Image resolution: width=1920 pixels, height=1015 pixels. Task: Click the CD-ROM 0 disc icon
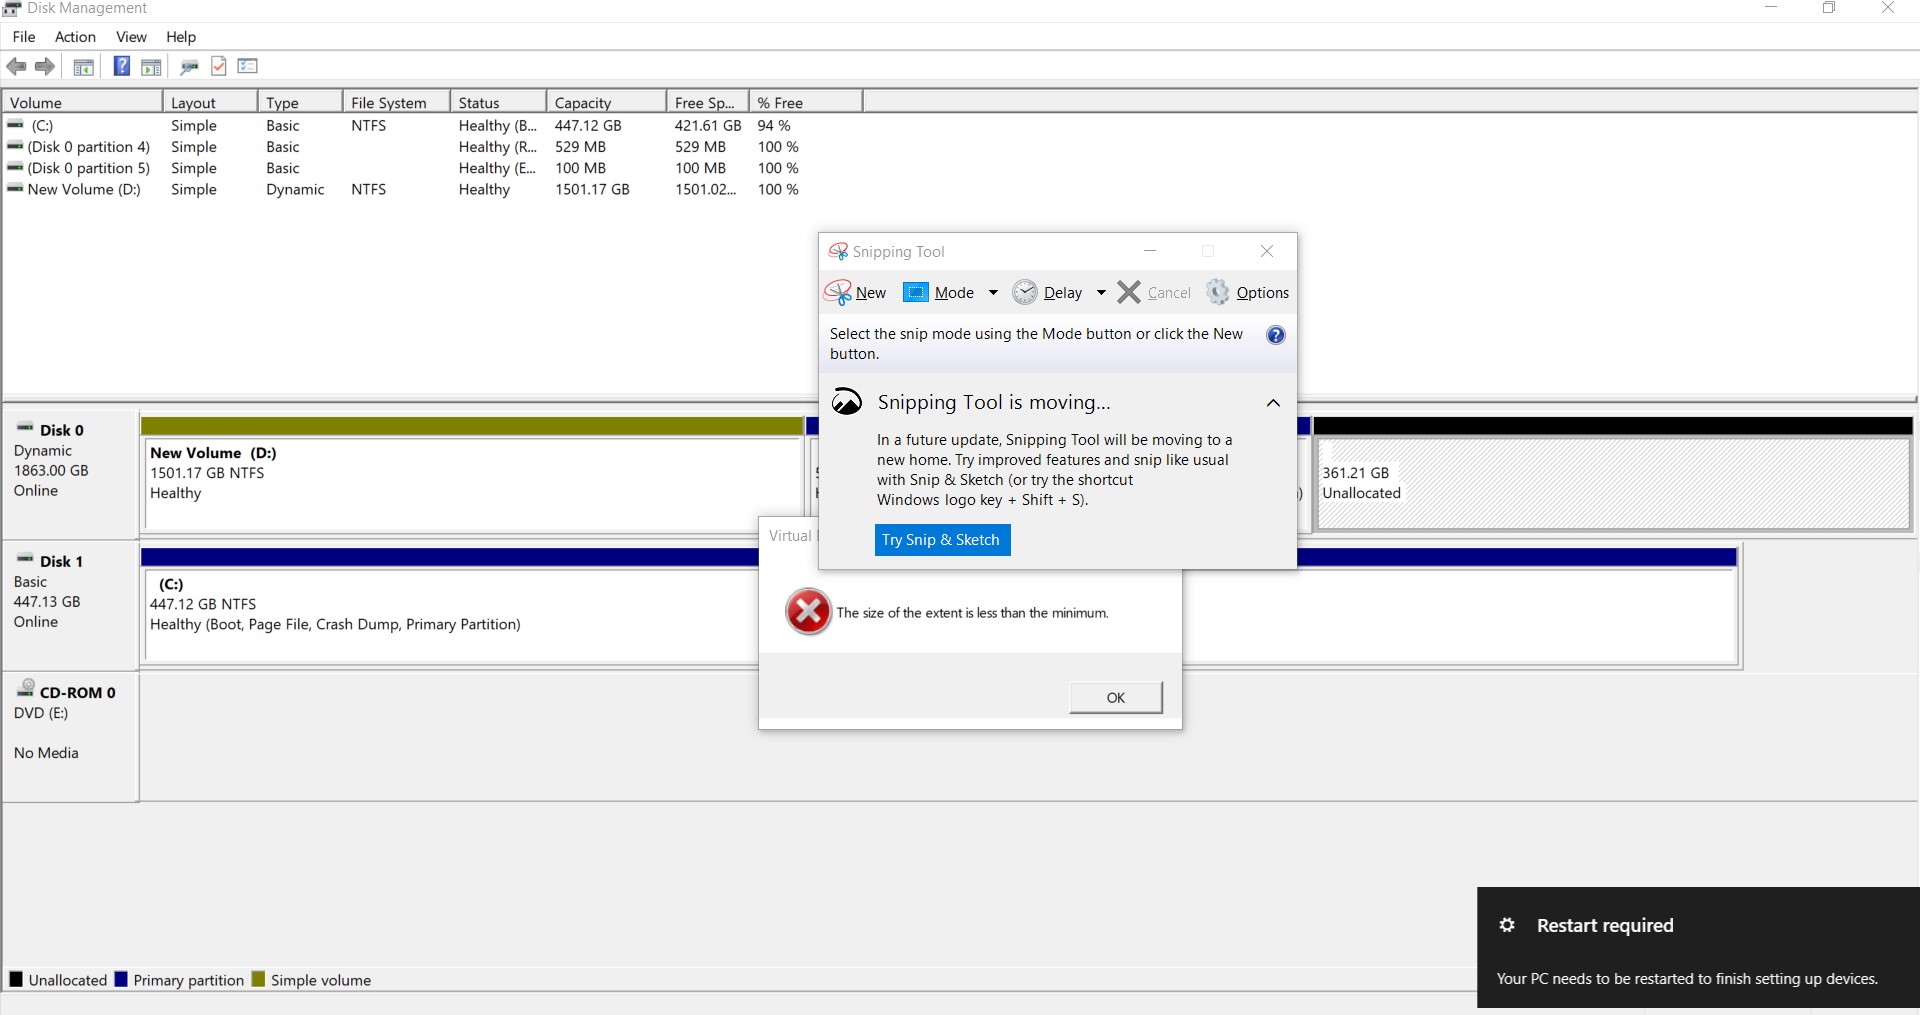click(26, 688)
